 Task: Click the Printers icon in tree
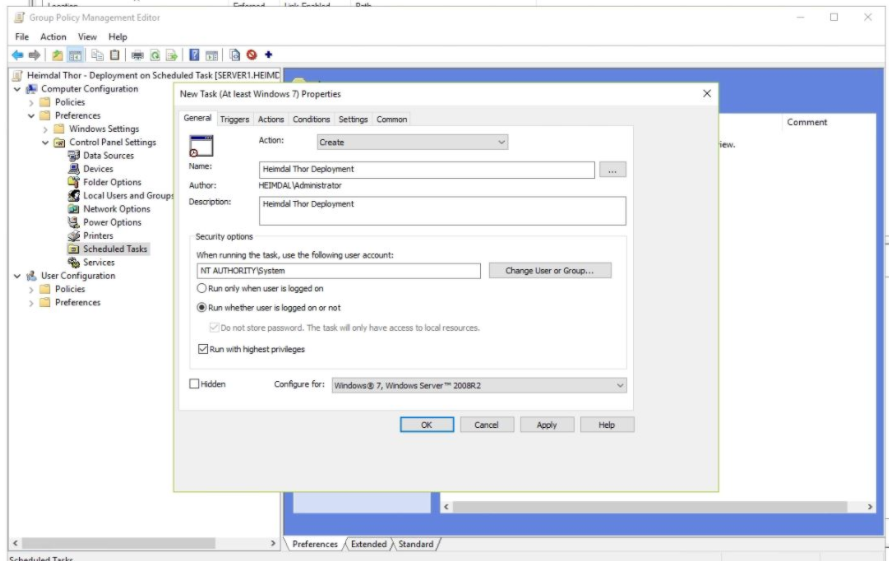pyautogui.click(x=74, y=235)
